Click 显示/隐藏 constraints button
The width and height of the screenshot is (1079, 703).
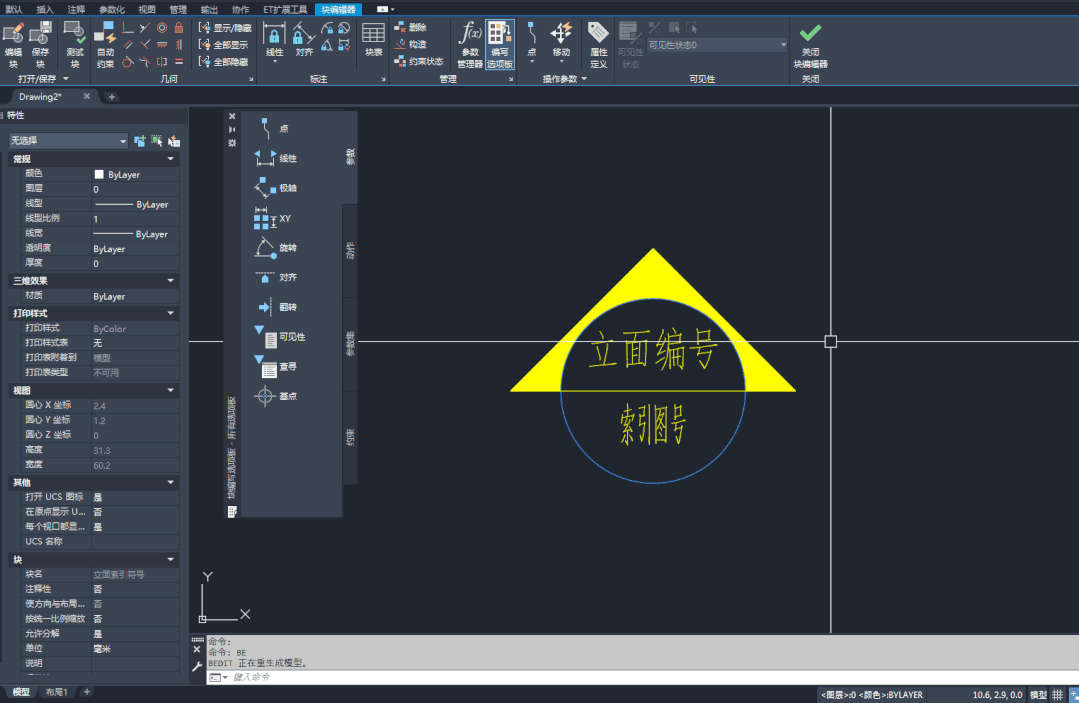[x=224, y=28]
